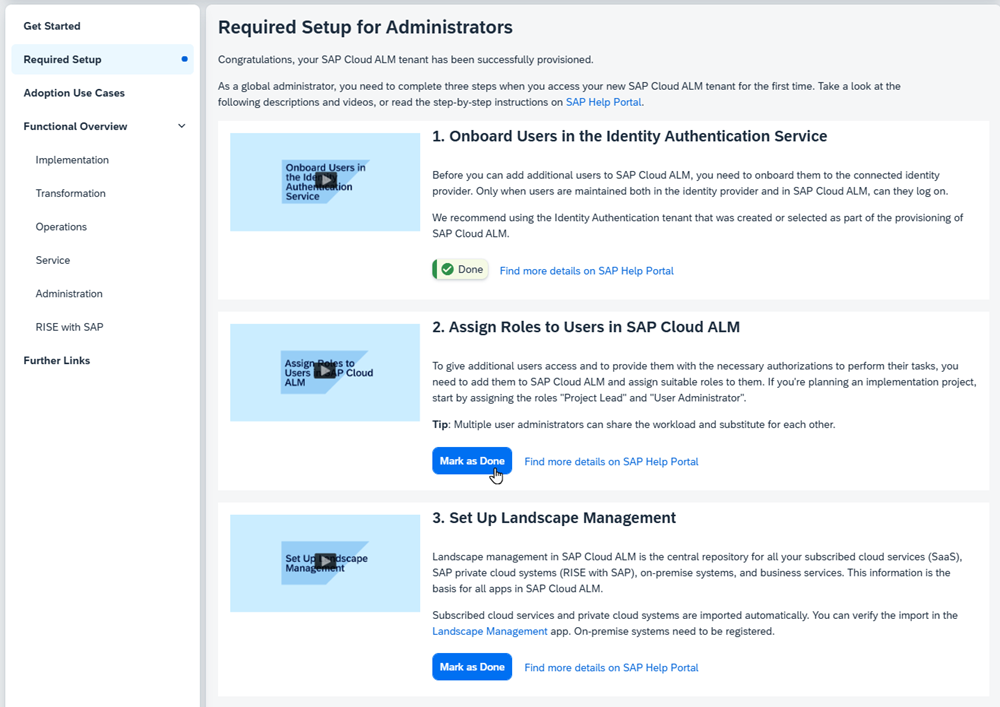Open Further Links in sidebar
This screenshot has height=707, width=1000.
[57, 361]
